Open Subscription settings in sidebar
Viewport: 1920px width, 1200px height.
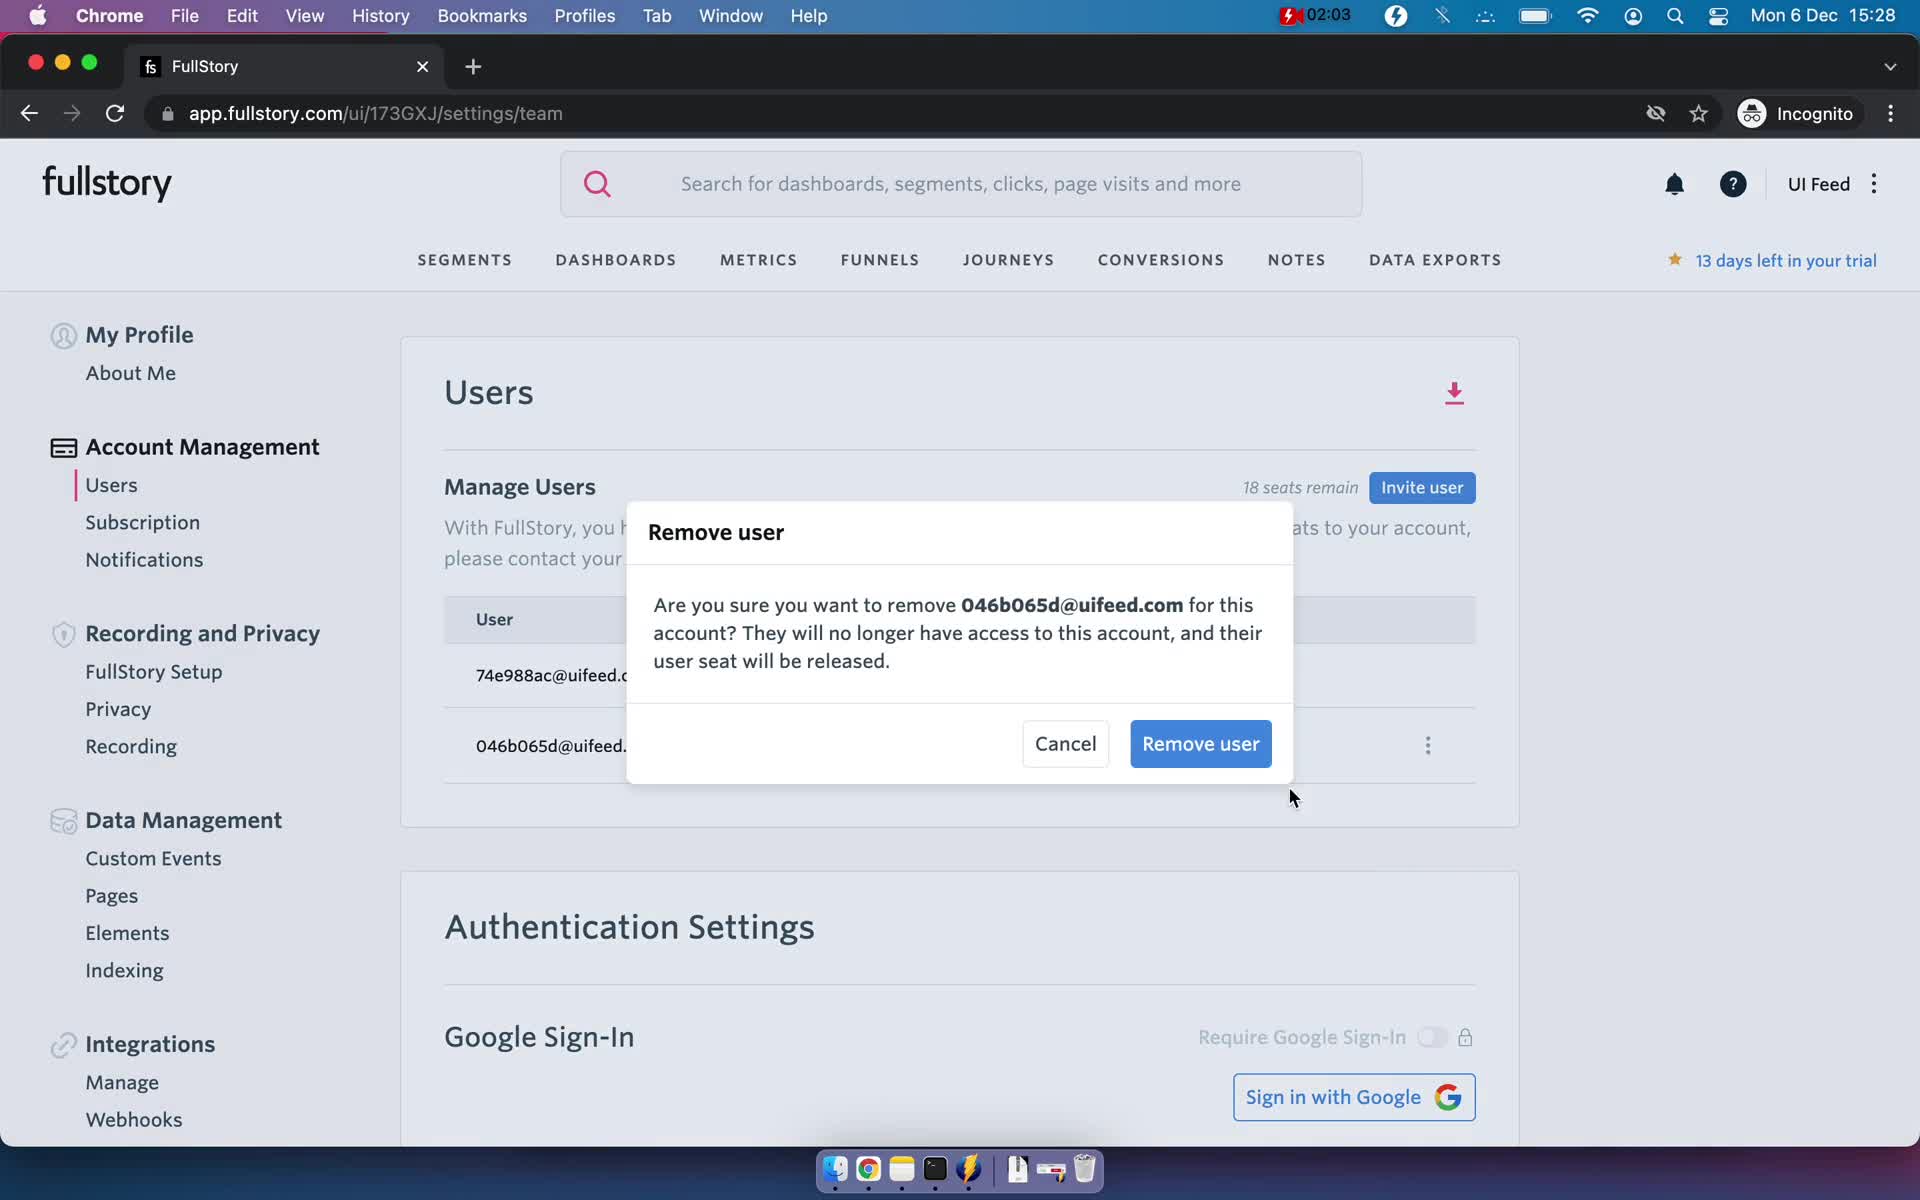pos(142,522)
